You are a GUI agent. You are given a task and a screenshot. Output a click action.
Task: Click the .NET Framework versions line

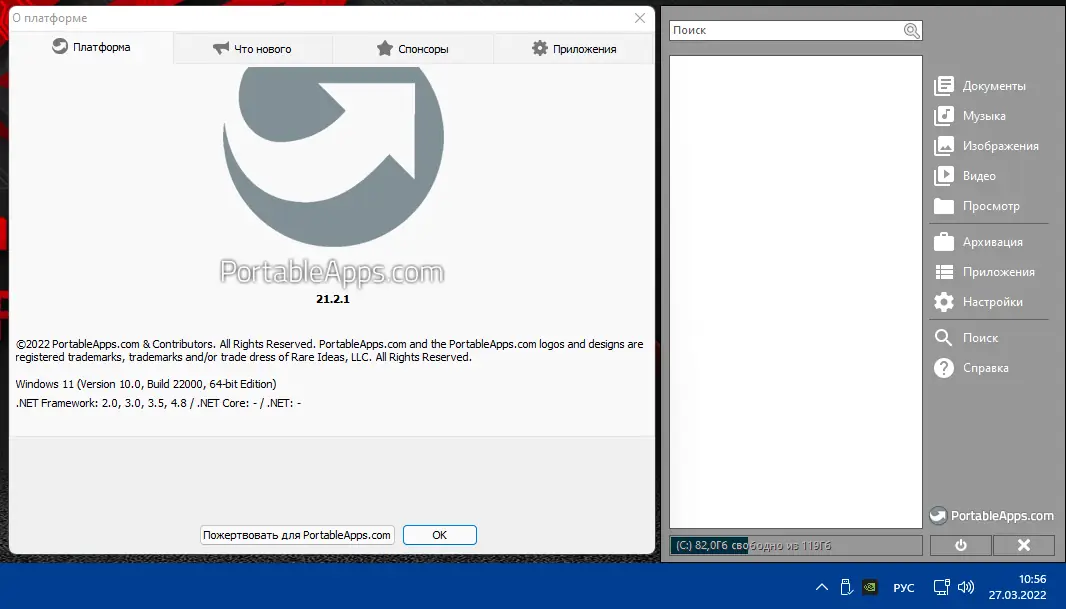158,403
